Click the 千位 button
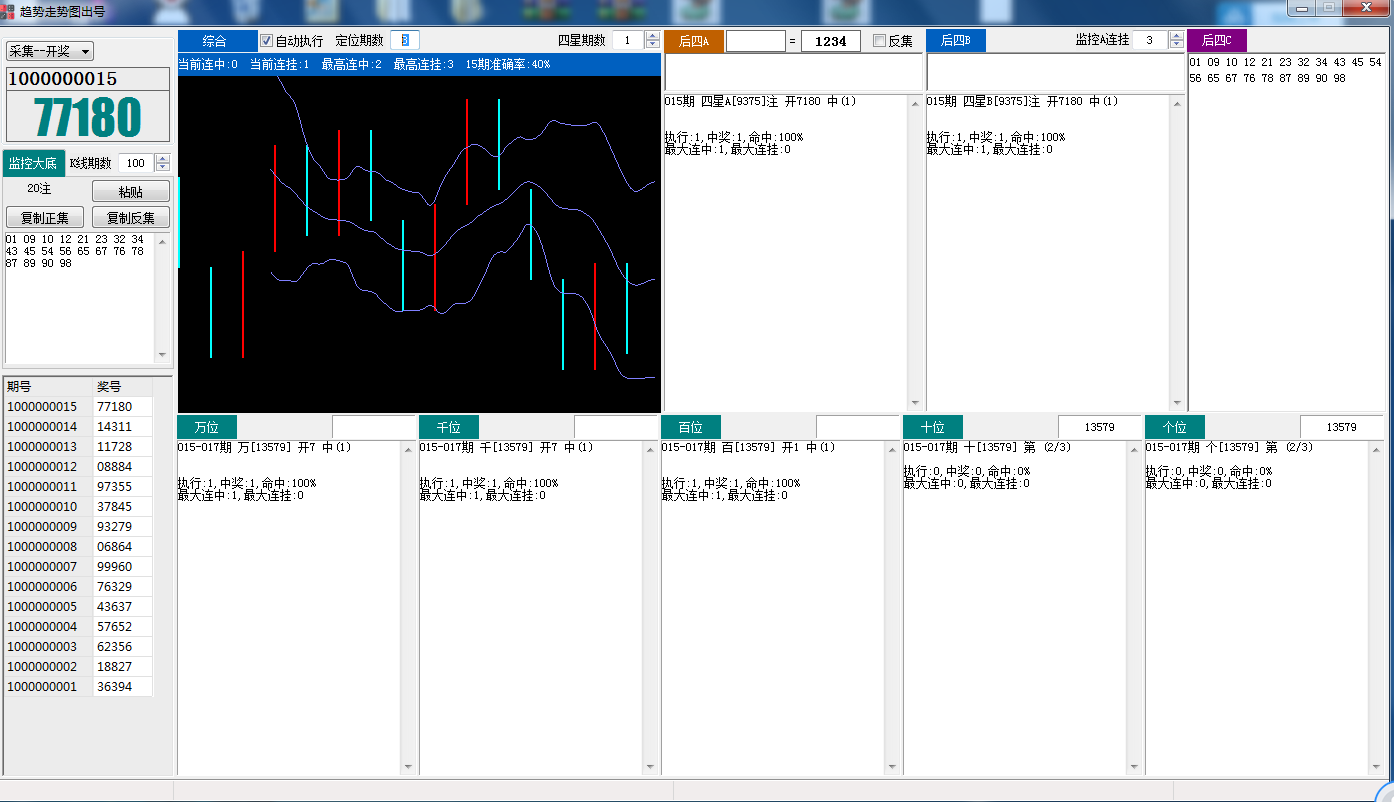This screenshot has height=802, width=1394. coord(448,427)
